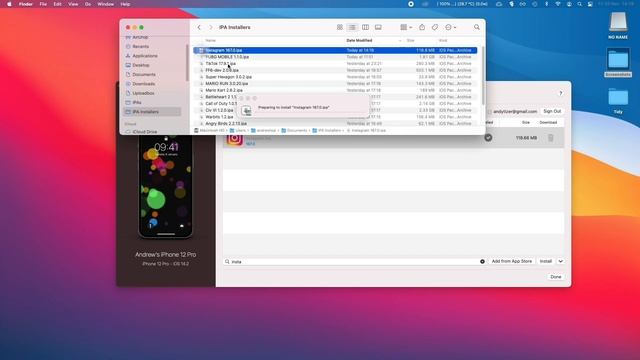Clear the app search field
The image size is (640, 360).
point(482,262)
